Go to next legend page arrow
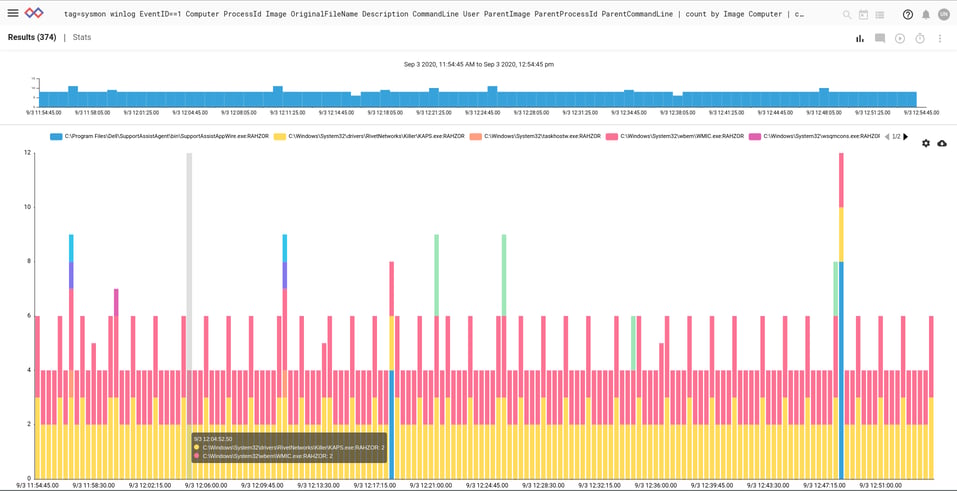Screen dimensions: 957x491 pyautogui.click(x=906, y=136)
